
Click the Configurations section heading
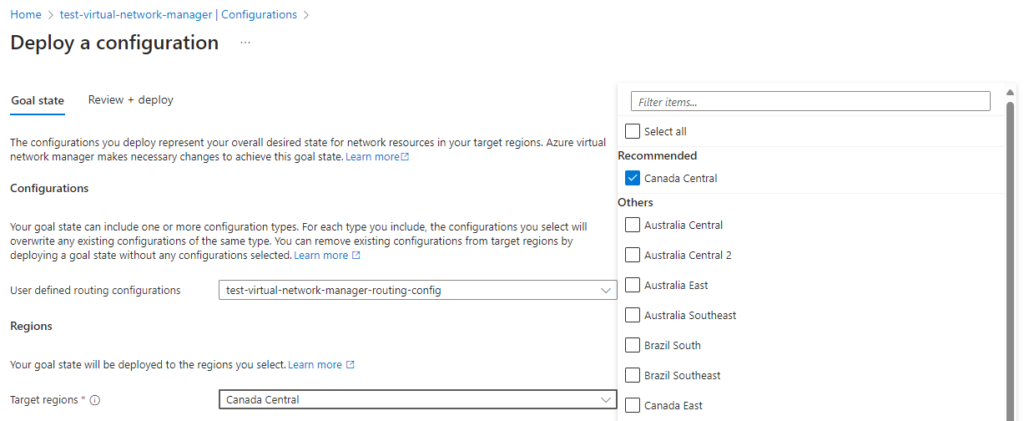(x=49, y=188)
